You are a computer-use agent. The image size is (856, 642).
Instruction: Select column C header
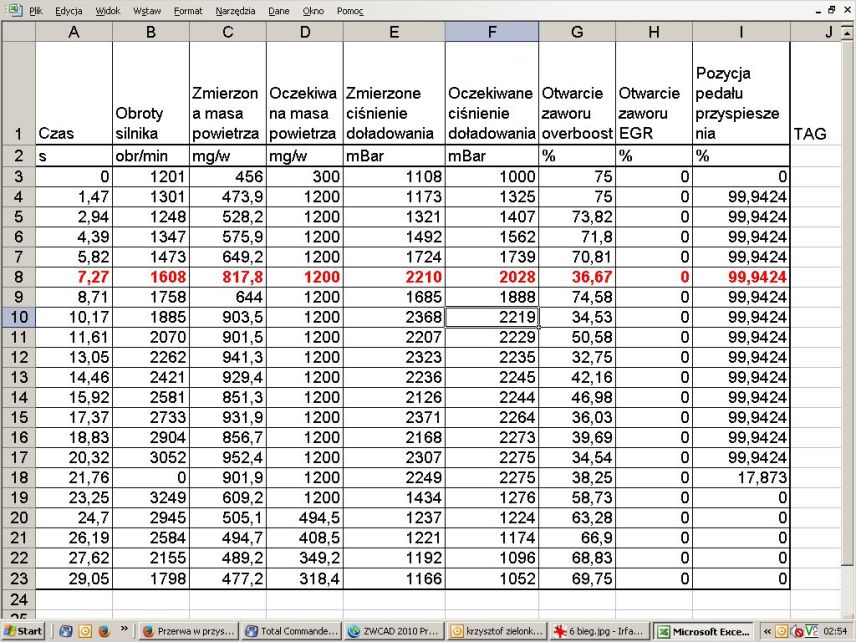228,32
